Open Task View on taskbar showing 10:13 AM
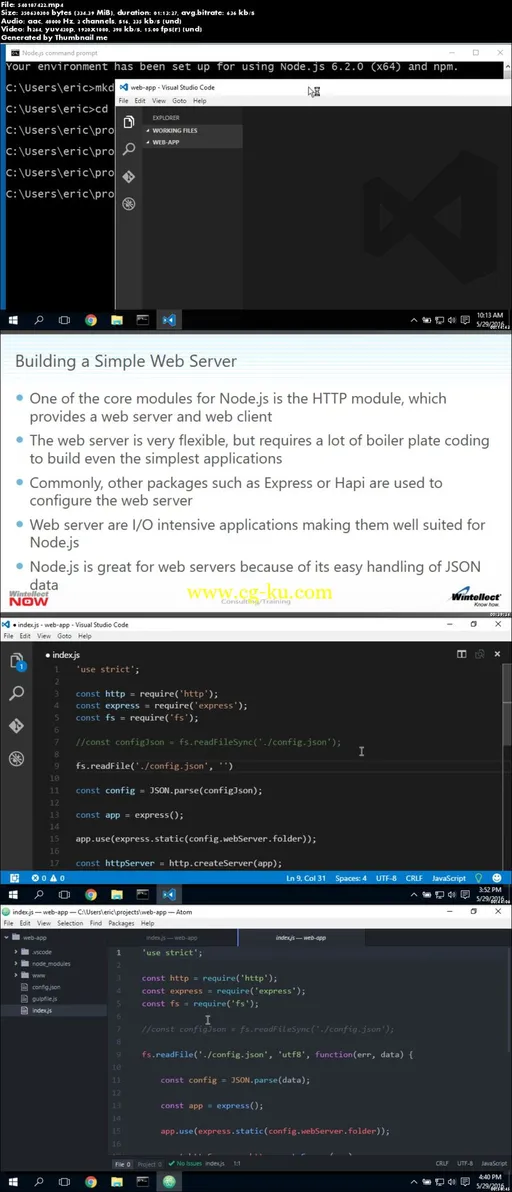 click(x=65, y=320)
